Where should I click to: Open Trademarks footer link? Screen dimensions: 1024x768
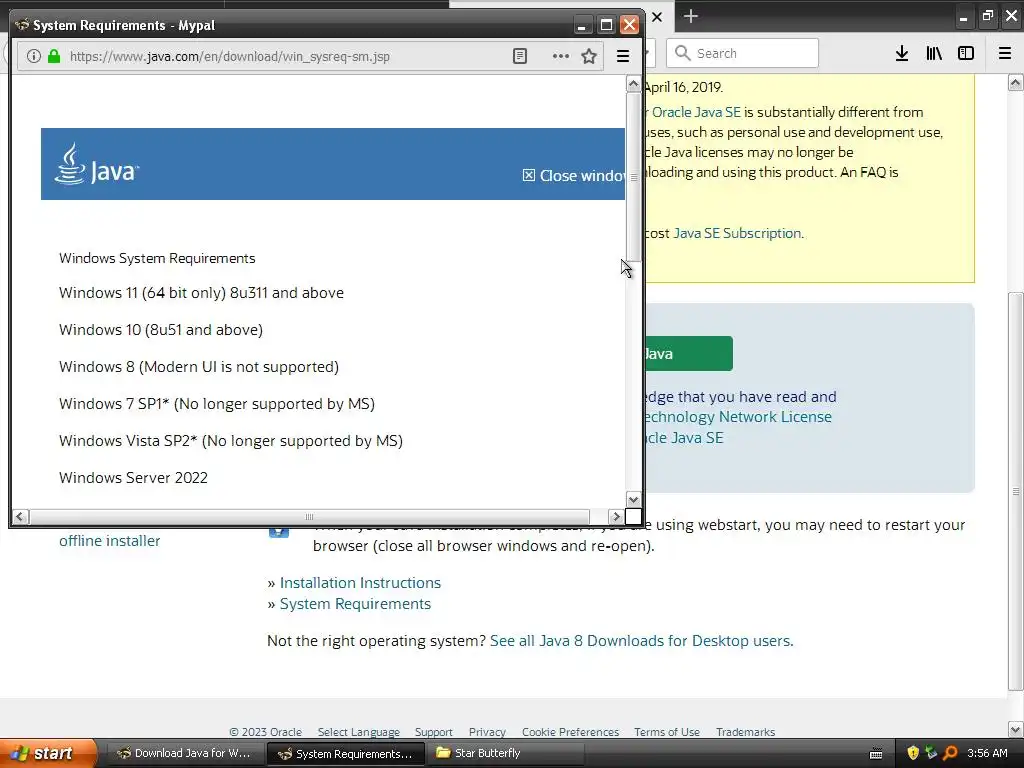coord(745,732)
